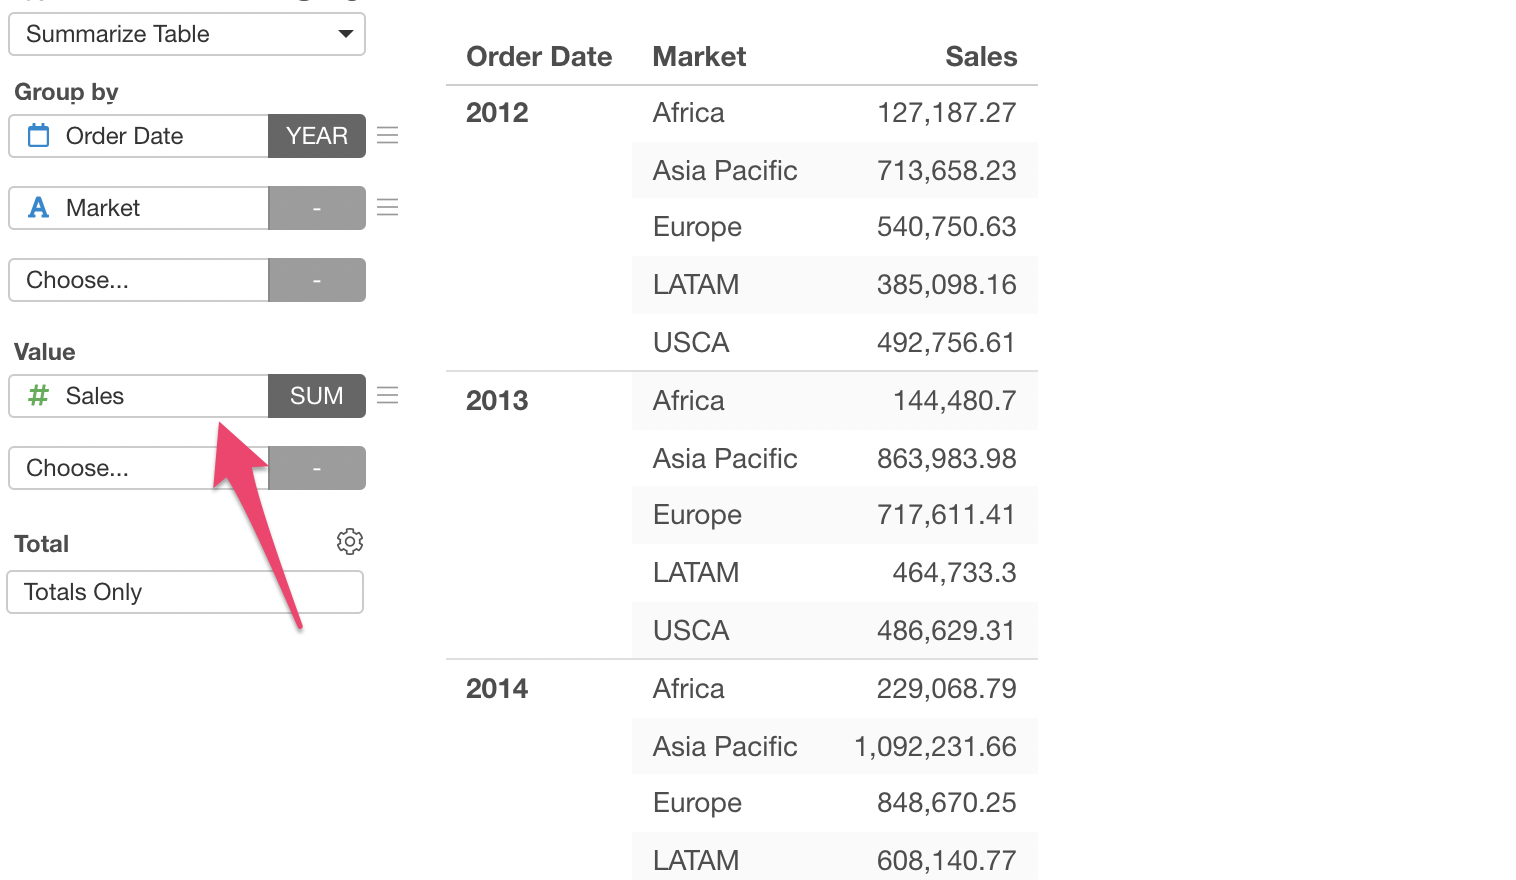1516x880 pixels.
Task: Select the 2012 Asia Pacific sales value
Action: pyautogui.click(x=946, y=171)
